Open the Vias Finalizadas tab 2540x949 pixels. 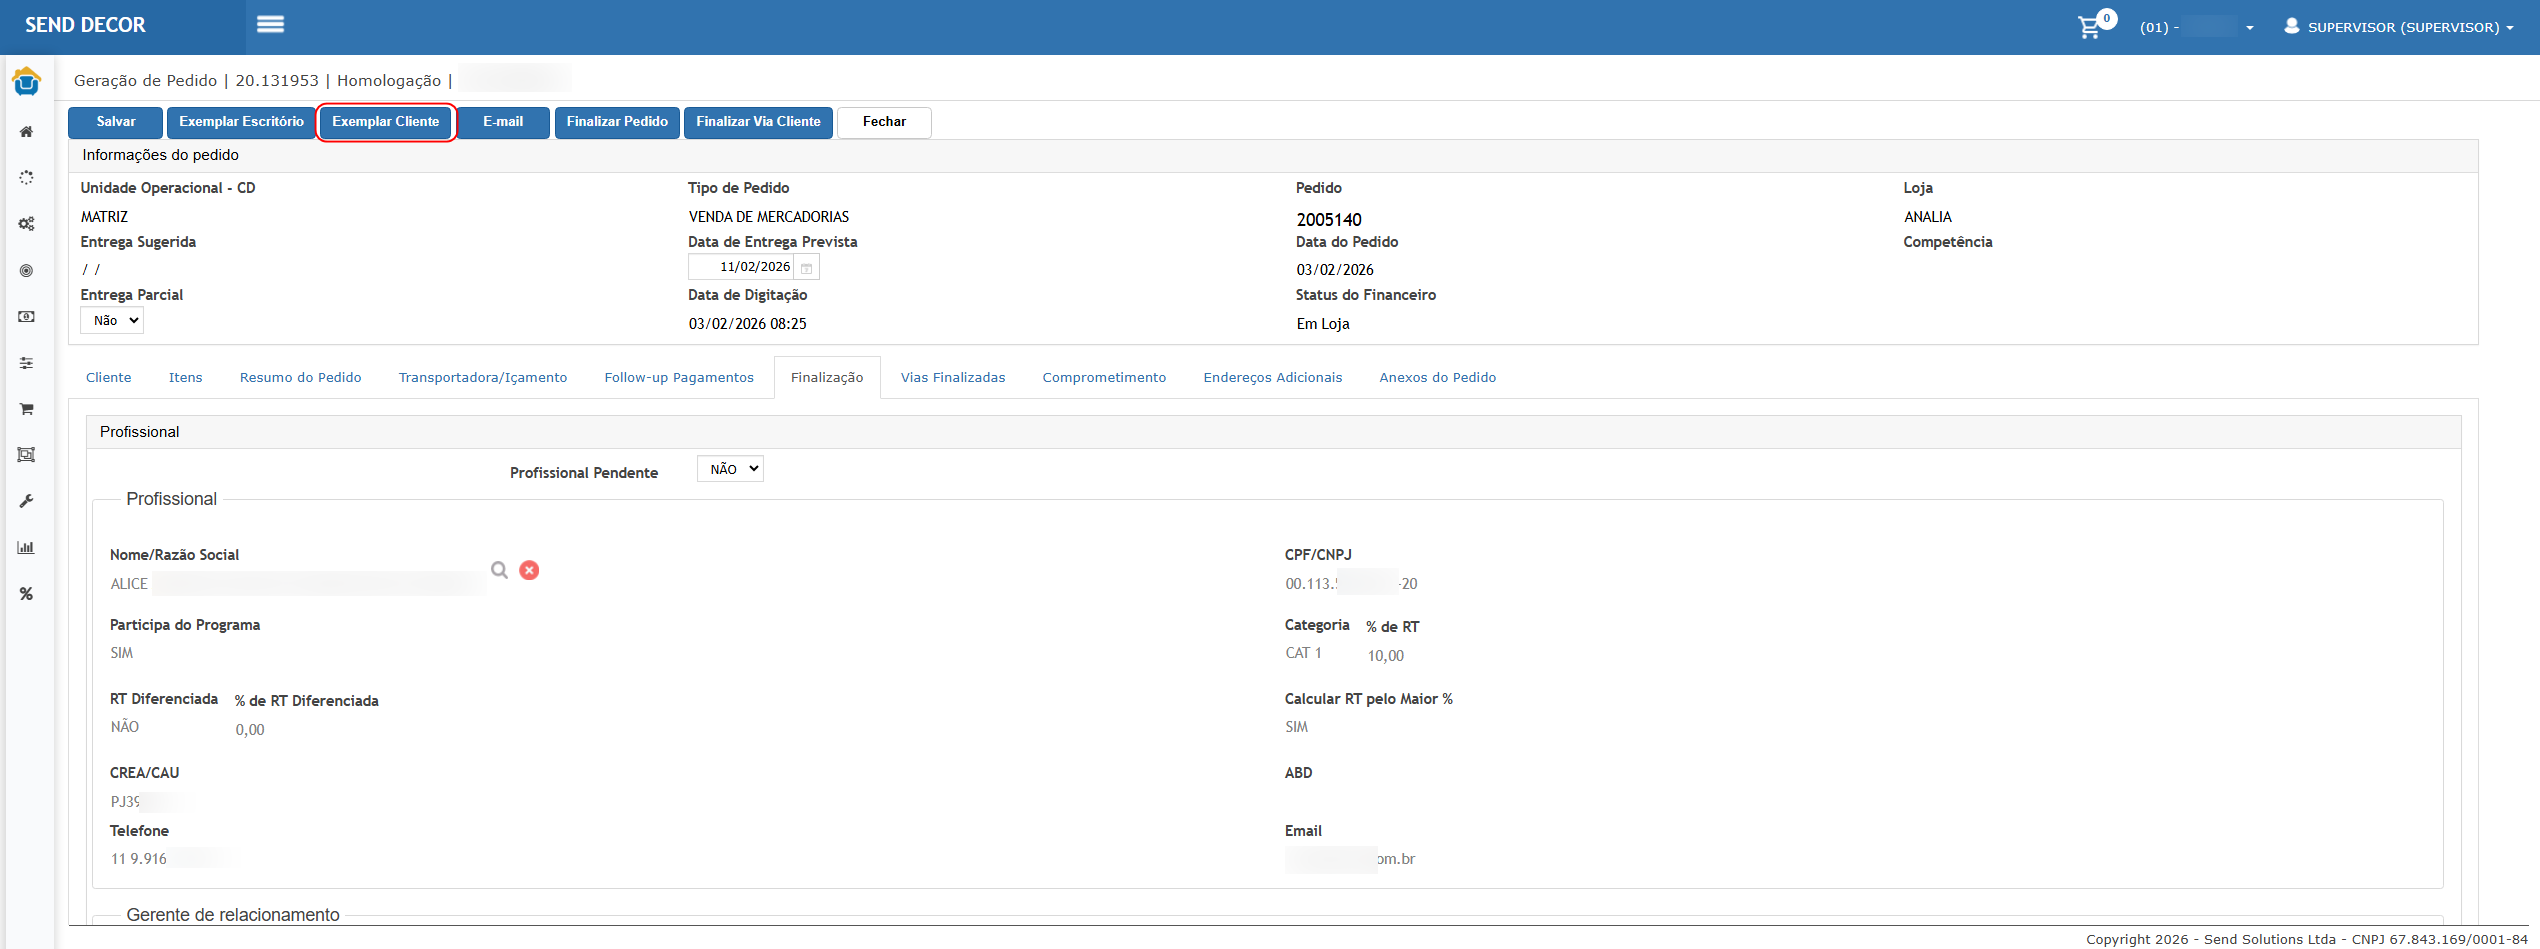pyautogui.click(x=952, y=378)
